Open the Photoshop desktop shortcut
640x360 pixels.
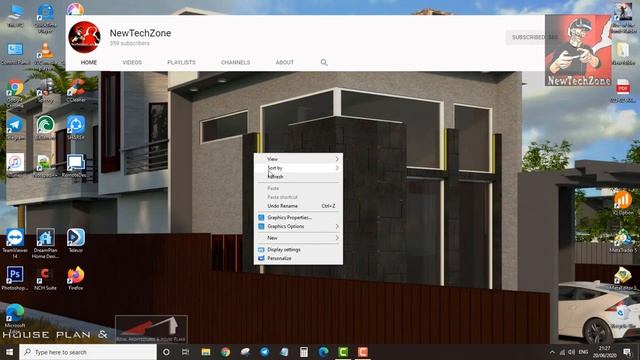click(15, 278)
